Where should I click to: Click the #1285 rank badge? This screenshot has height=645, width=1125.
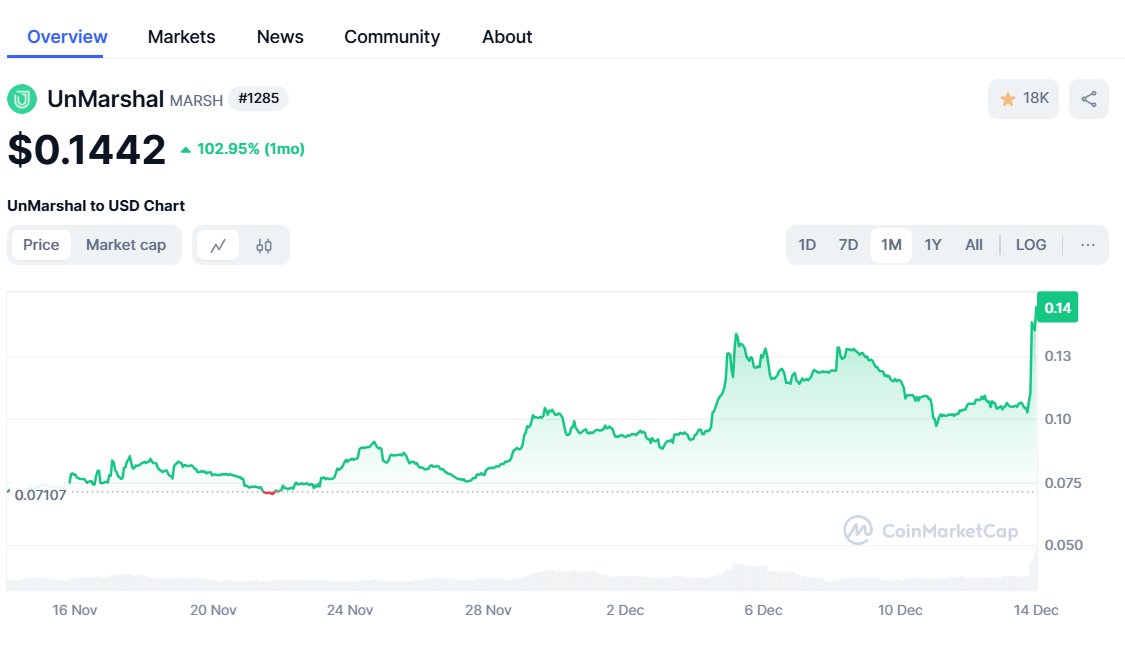click(x=258, y=98)
